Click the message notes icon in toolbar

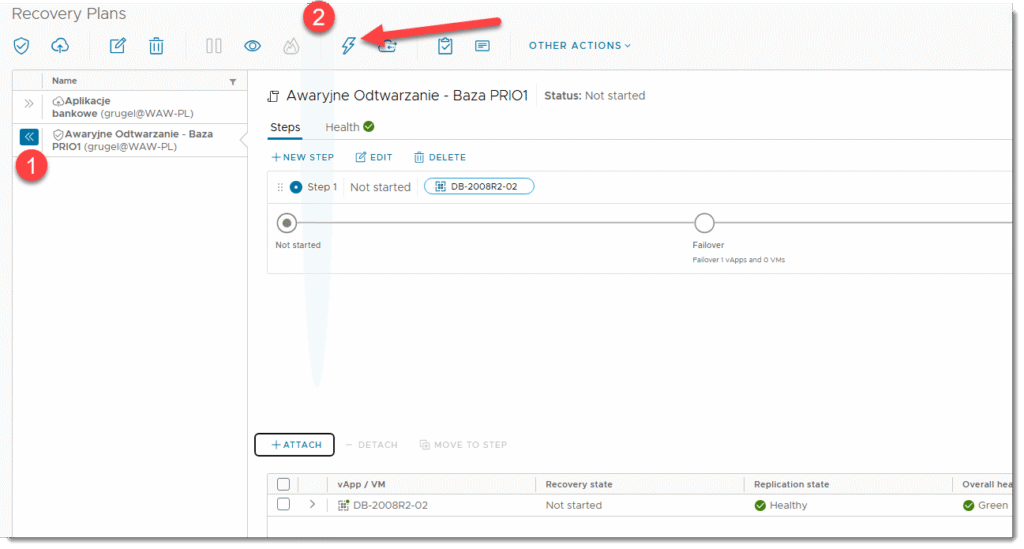(x=482, y=46)
